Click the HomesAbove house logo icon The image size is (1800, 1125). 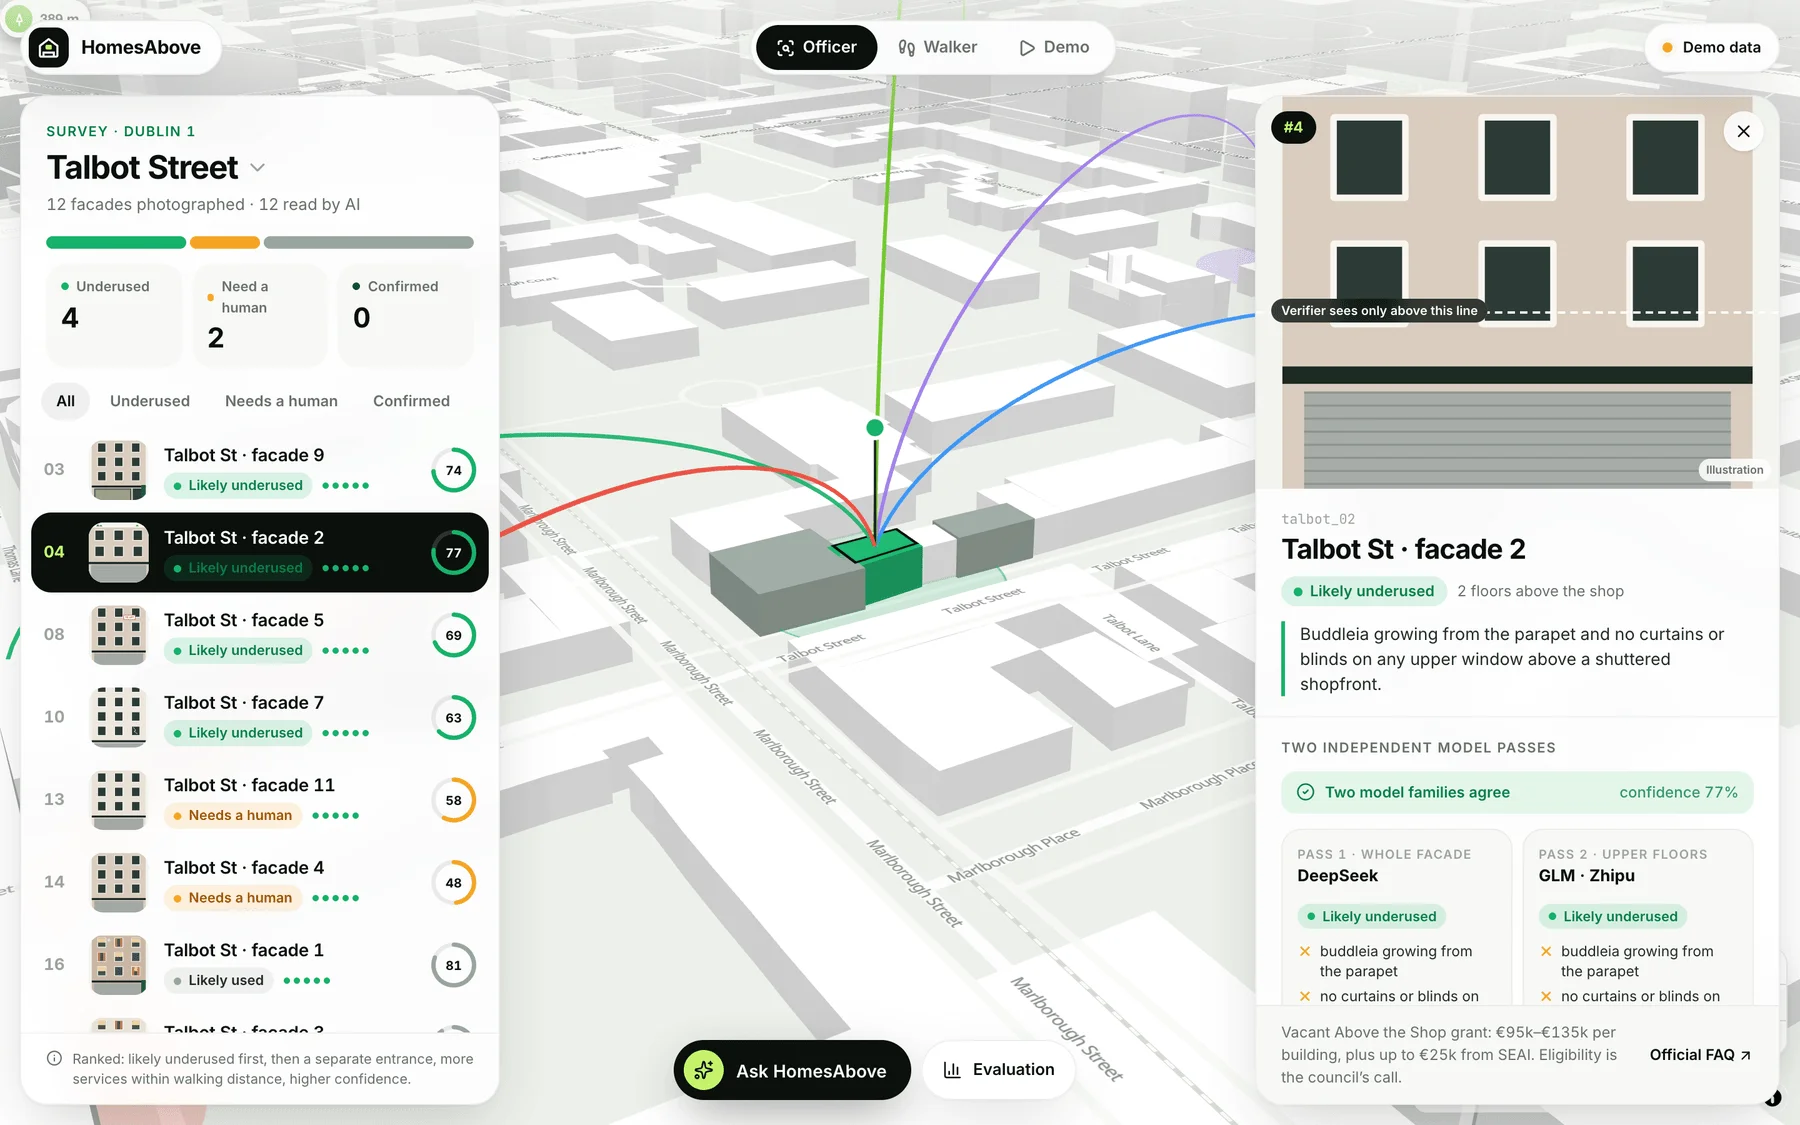49,48
